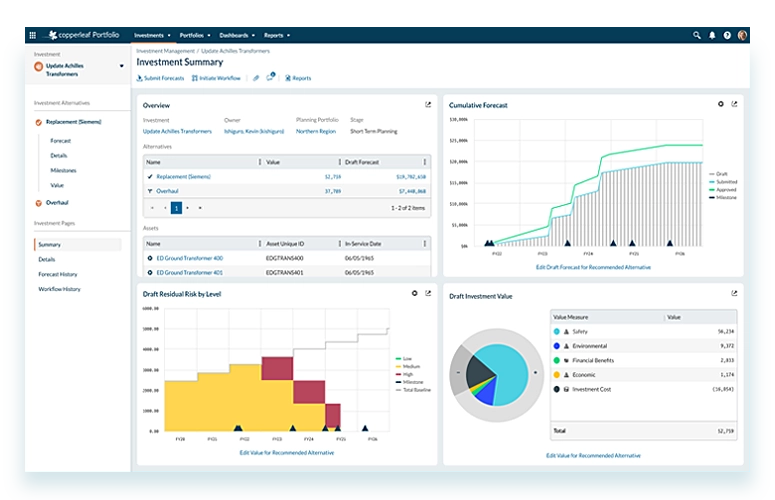Image resolution: width=775 pixels, height=500 pixels.
Task: Open Value under Replacement (Siemens)
Action: [57, 185]
